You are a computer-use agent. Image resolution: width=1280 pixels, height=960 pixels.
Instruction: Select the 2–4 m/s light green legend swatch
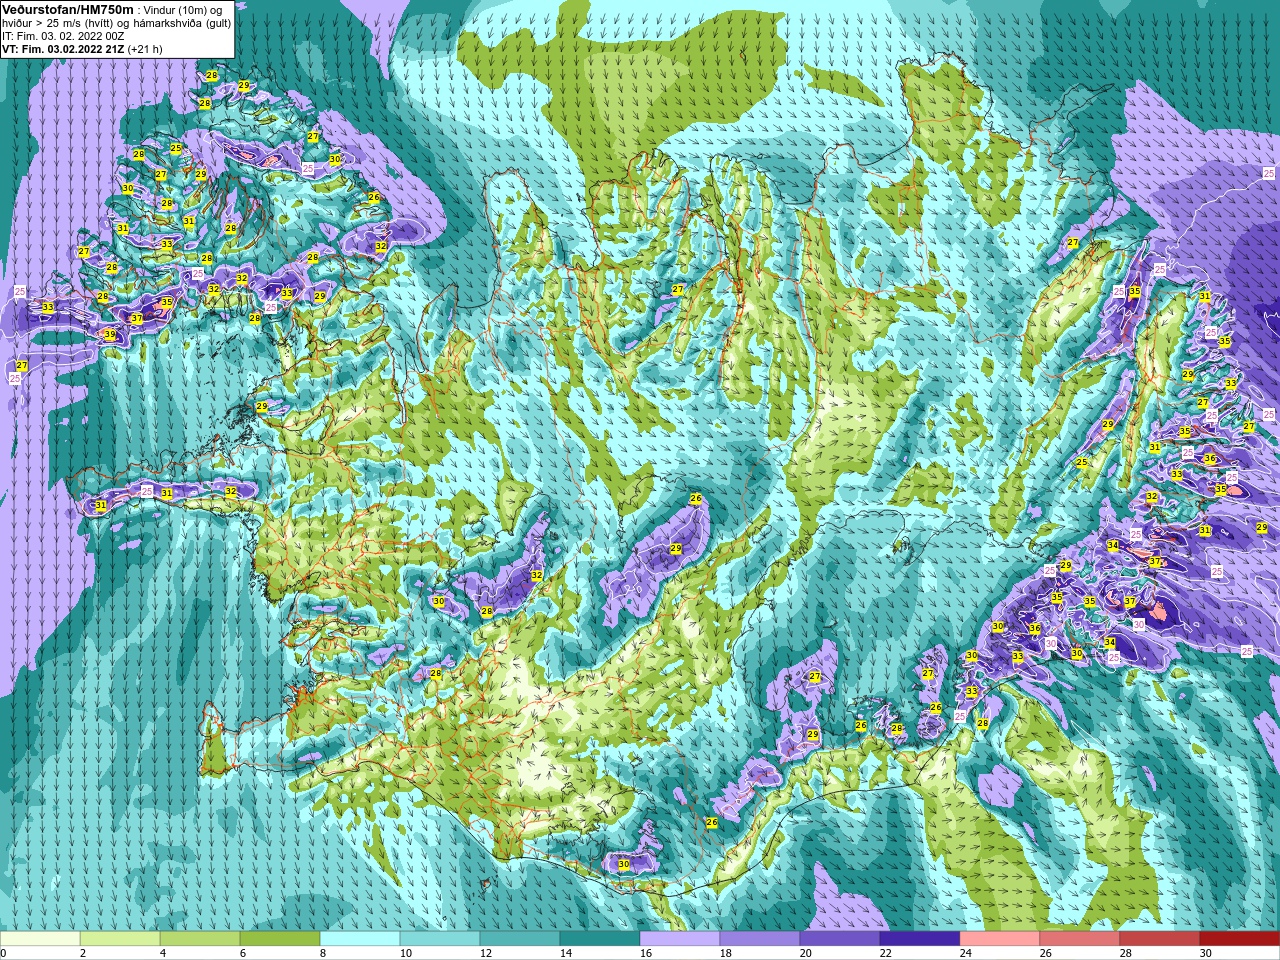point(120,939)
